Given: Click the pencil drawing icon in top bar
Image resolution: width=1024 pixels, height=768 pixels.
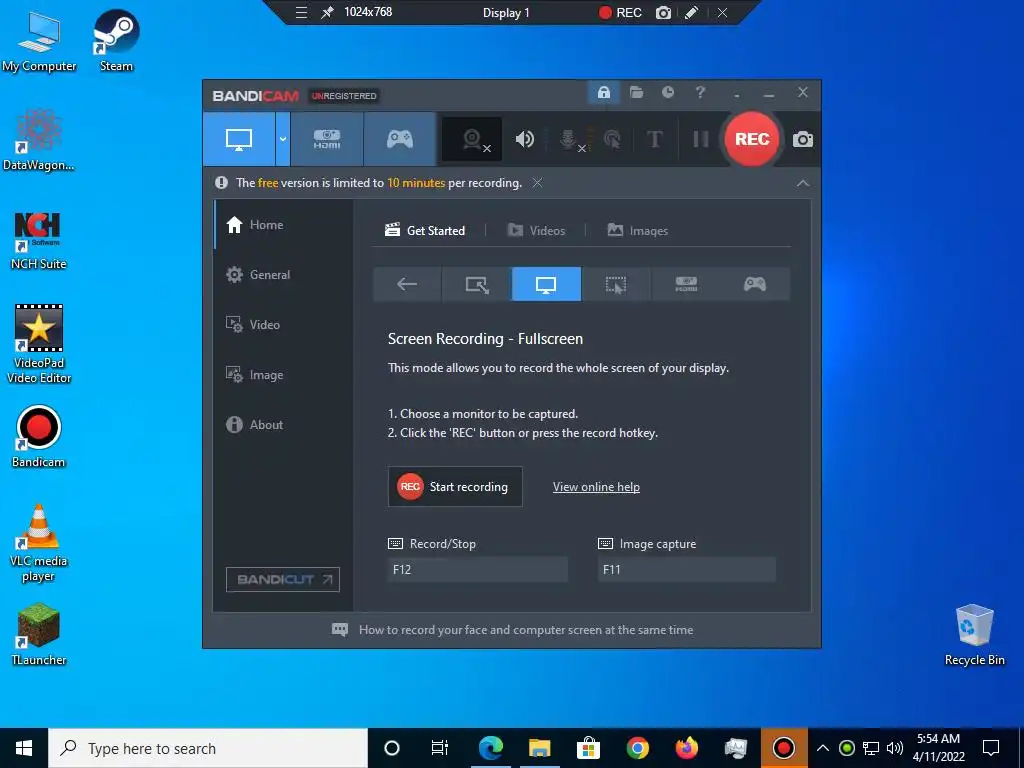Looking at the screenshot, I should click(692, 12).
